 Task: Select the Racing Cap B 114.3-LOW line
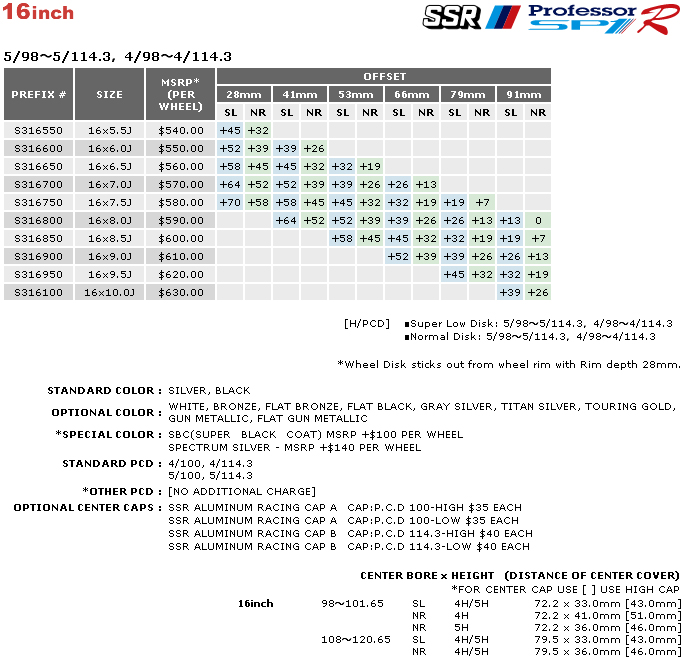tap(349, 546)
